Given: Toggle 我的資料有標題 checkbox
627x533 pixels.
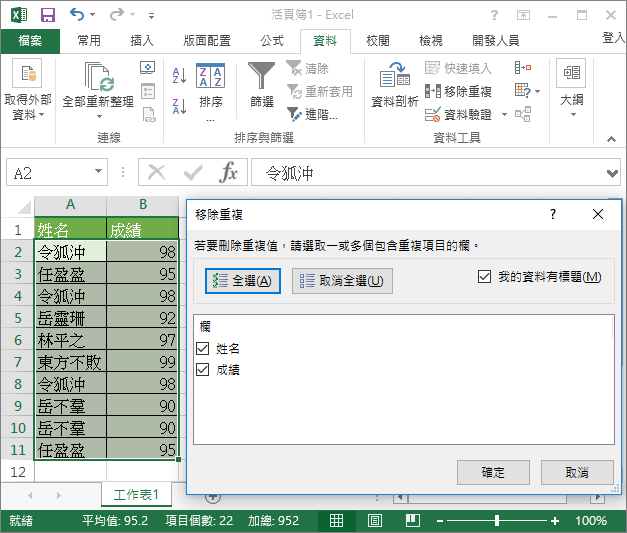Looking at the screenshot, I should coord(484,277).
